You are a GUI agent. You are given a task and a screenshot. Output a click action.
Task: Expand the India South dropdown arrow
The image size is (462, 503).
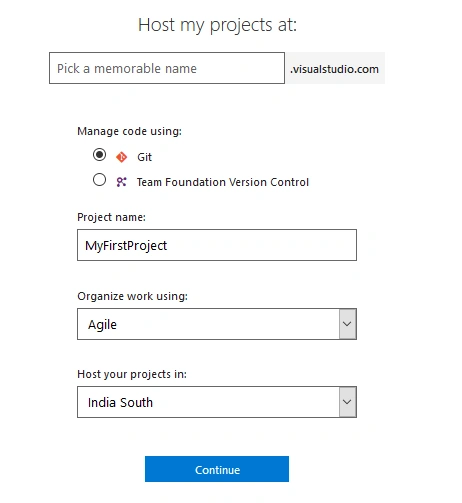(x=347, y=402)
